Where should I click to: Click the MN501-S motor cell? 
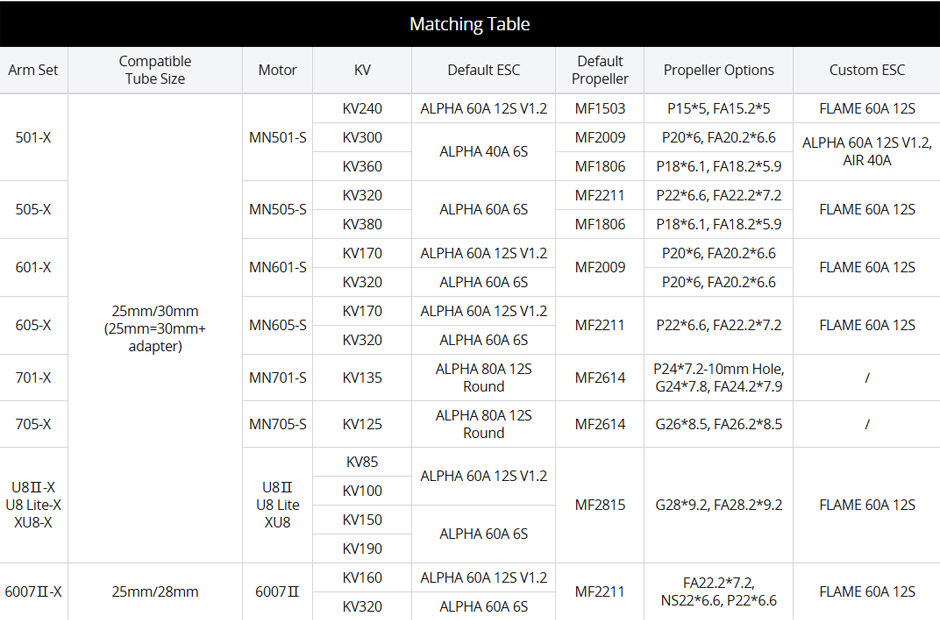pyautogui.click(x=277, y=137)
